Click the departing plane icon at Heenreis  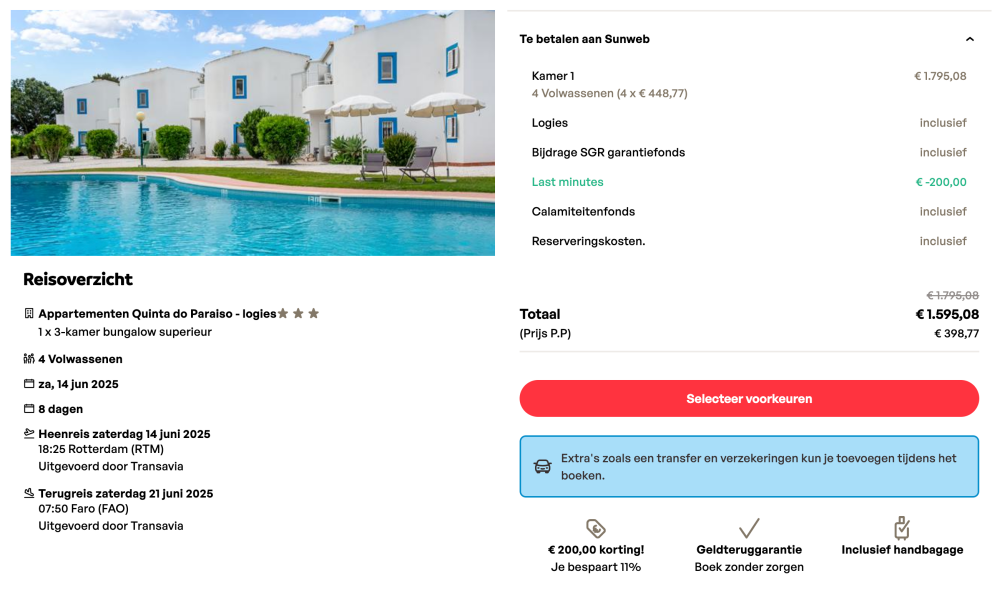(29, 433)
